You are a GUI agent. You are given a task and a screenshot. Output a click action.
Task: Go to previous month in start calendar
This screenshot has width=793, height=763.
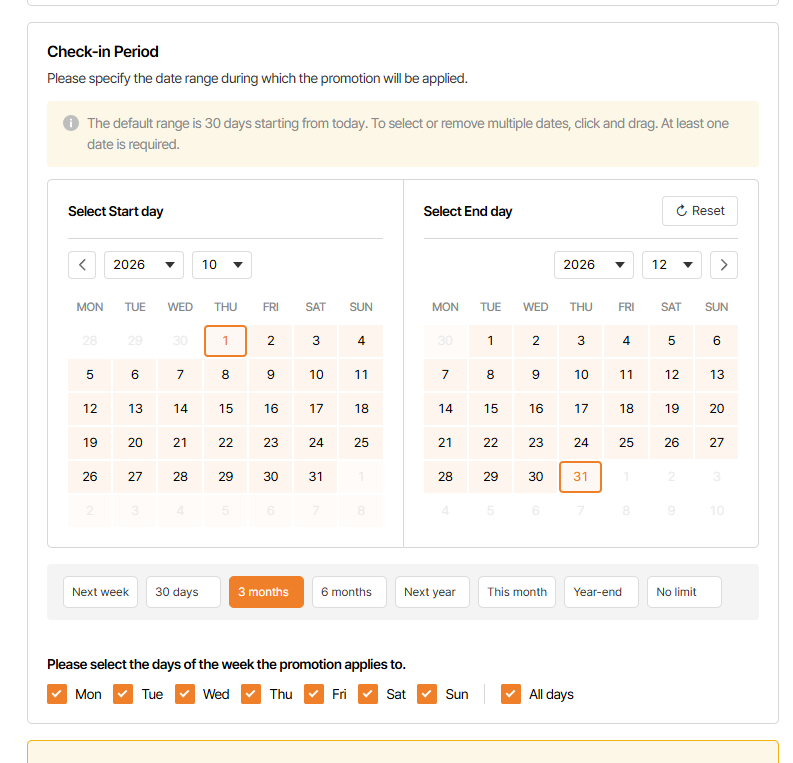coord(82,265)
